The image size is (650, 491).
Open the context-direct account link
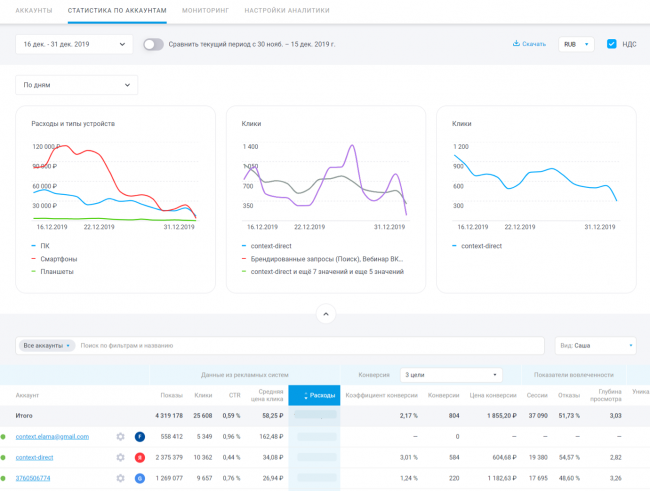(x=34, y=457)
